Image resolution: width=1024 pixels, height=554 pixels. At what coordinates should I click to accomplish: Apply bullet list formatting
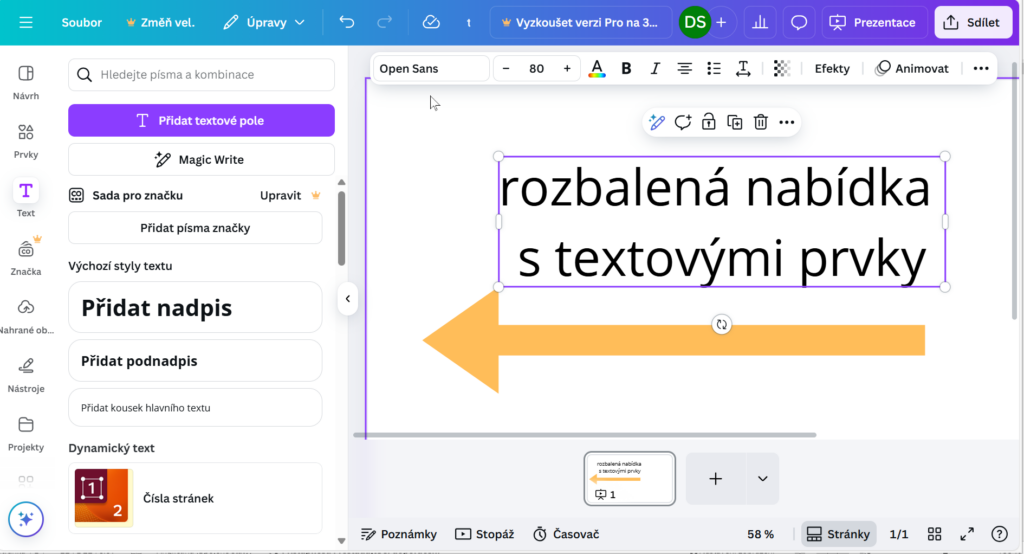(x=713, y=69)
